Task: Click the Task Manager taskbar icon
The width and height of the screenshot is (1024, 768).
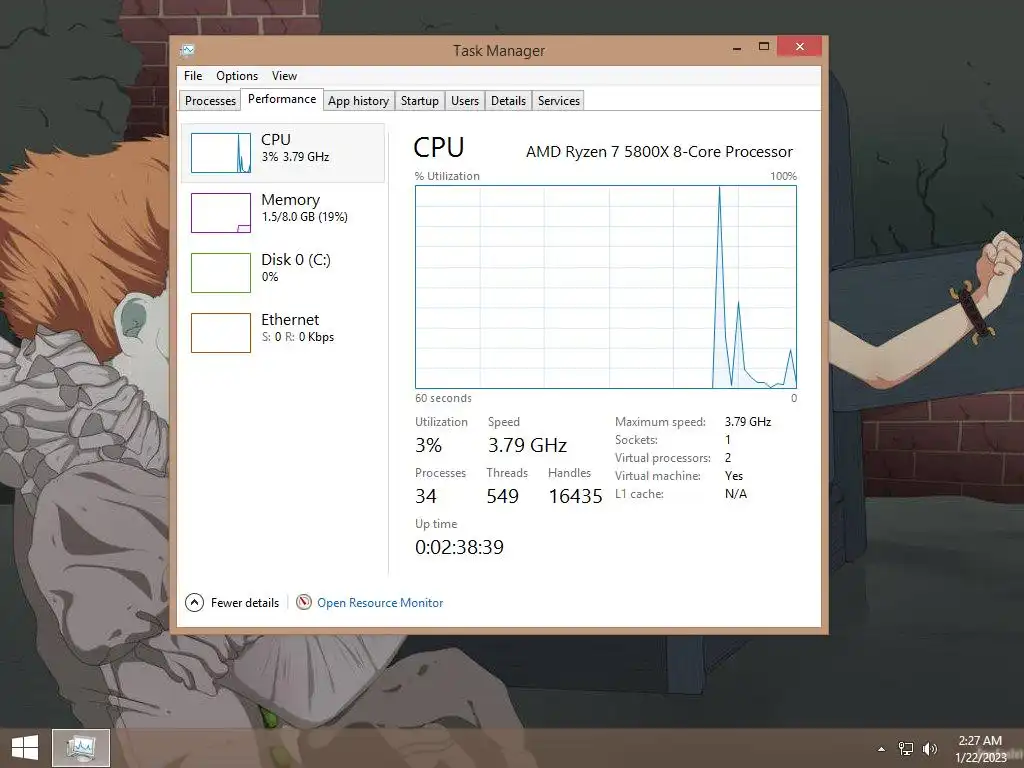Action: [x=81, y=748]
